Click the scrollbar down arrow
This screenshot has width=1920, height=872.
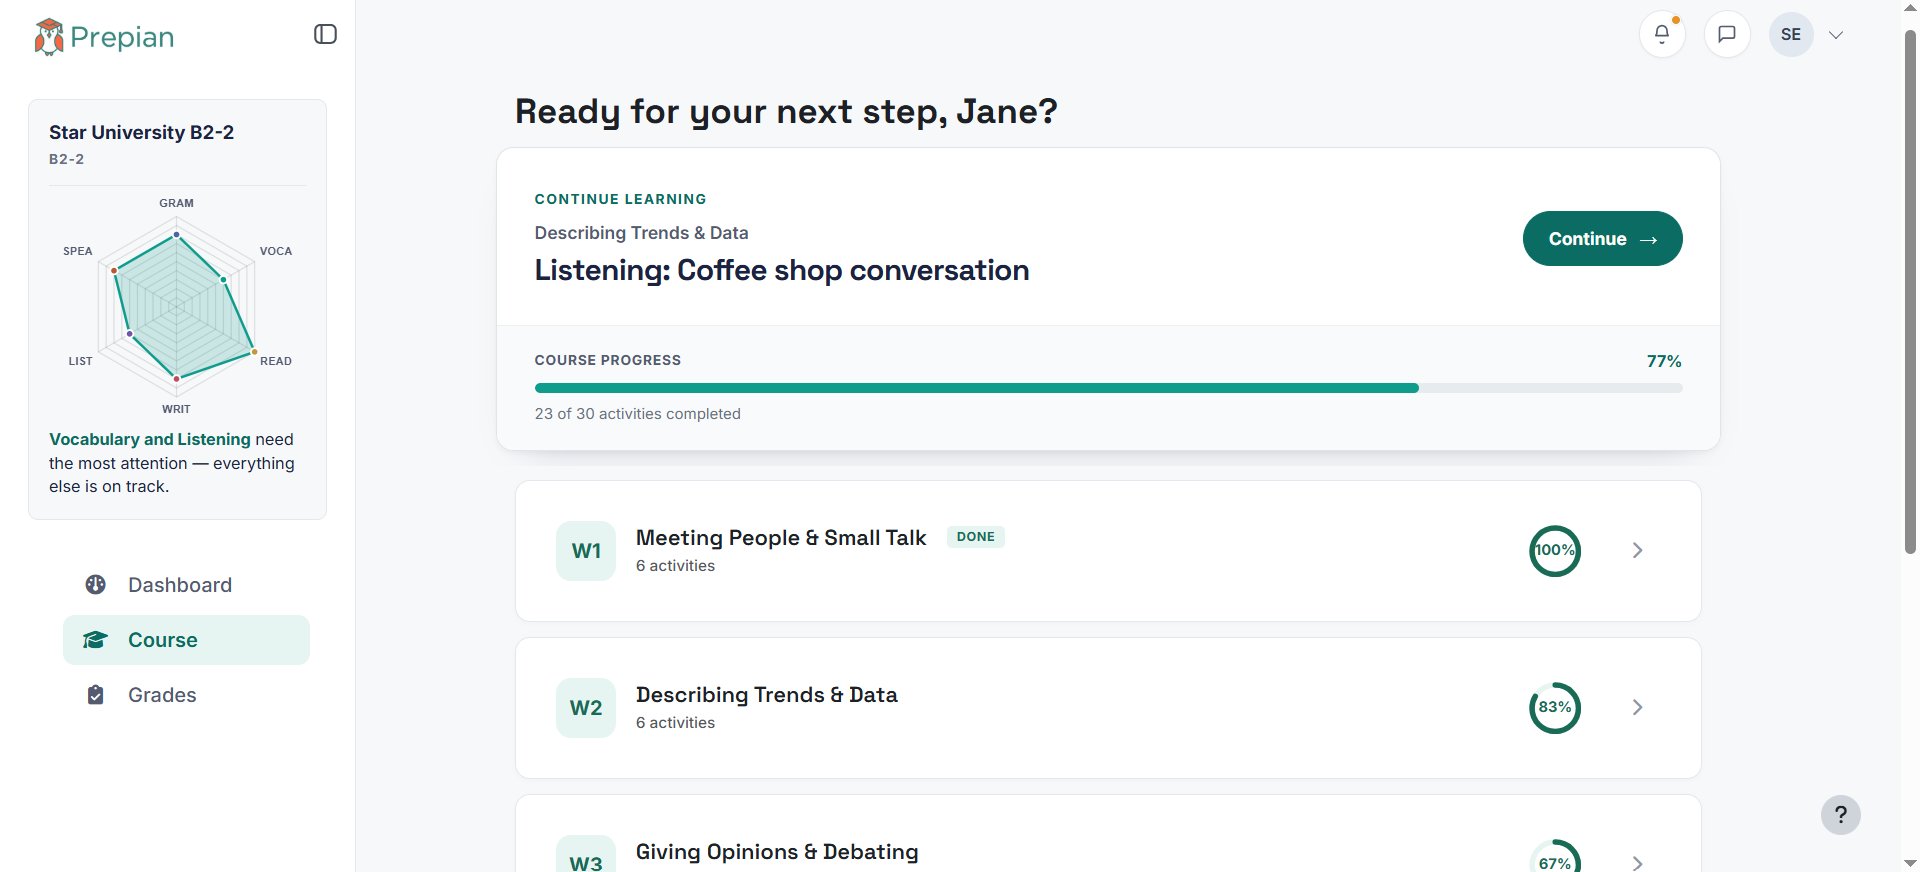(1910, 862)
